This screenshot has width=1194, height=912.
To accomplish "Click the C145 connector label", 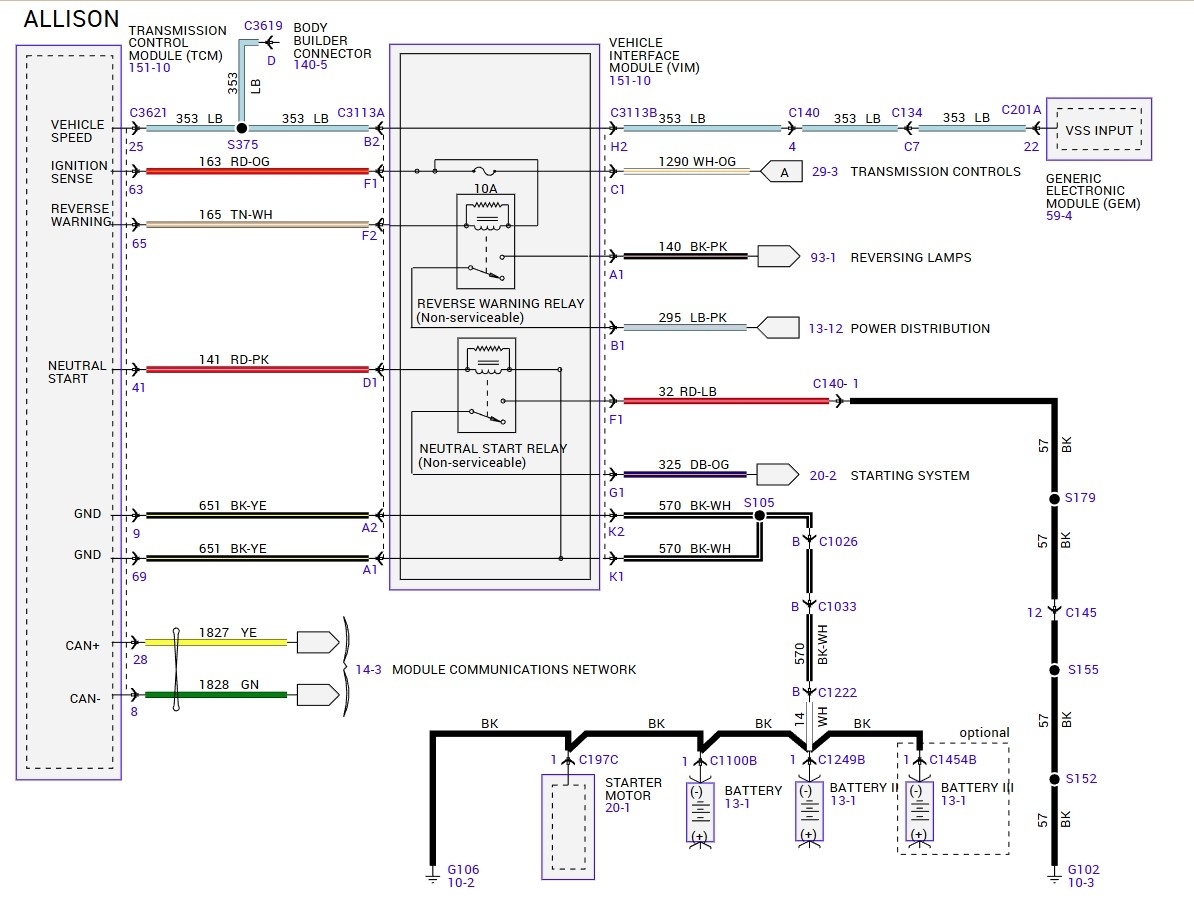I will pyautogui.click(x=1081, y=613).
